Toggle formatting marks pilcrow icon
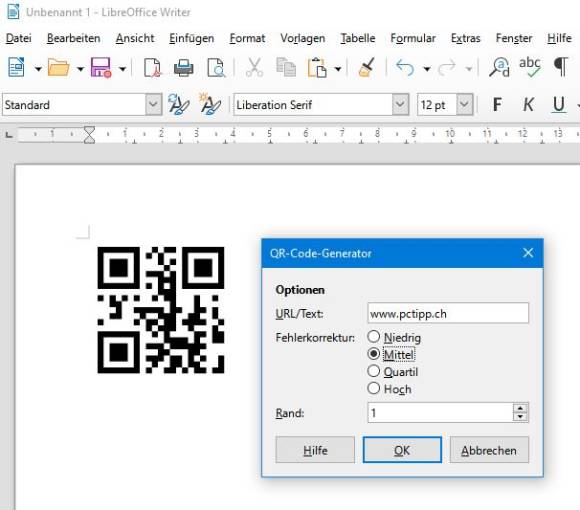 pos(561,67)
